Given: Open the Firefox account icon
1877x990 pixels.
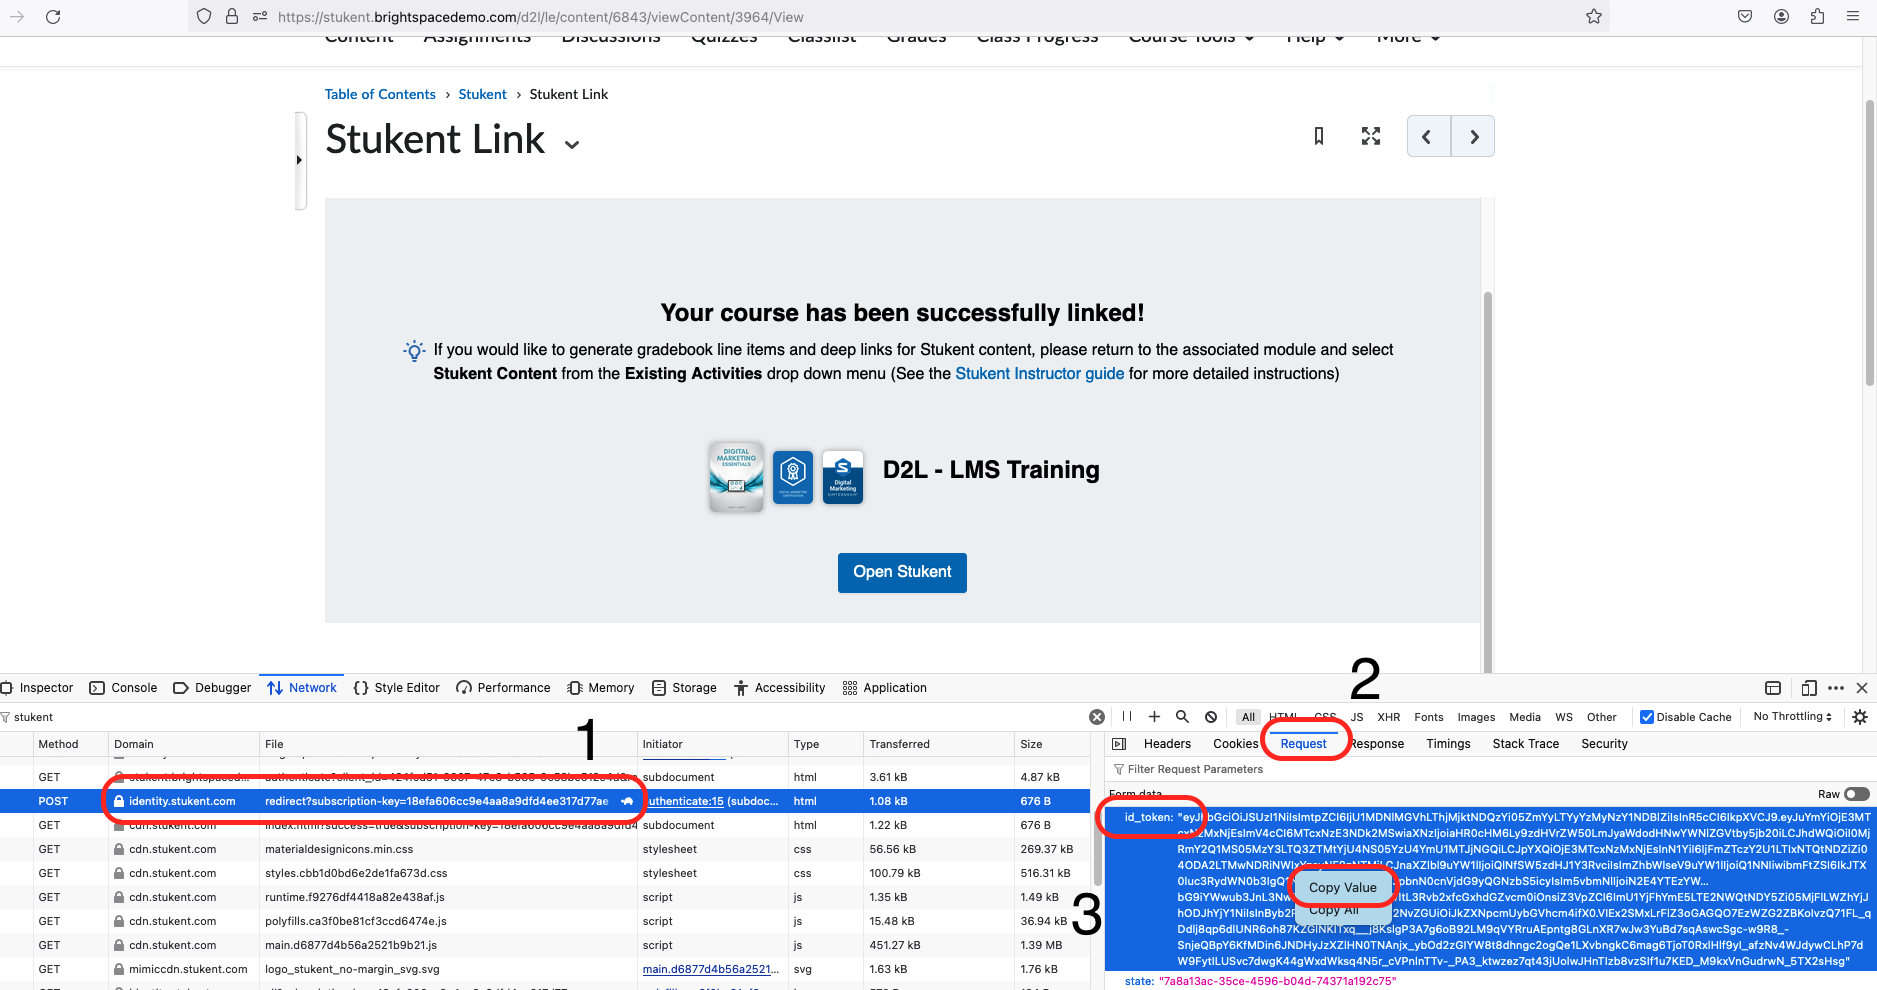Looking at the screenshot, I should point(1781,17).
